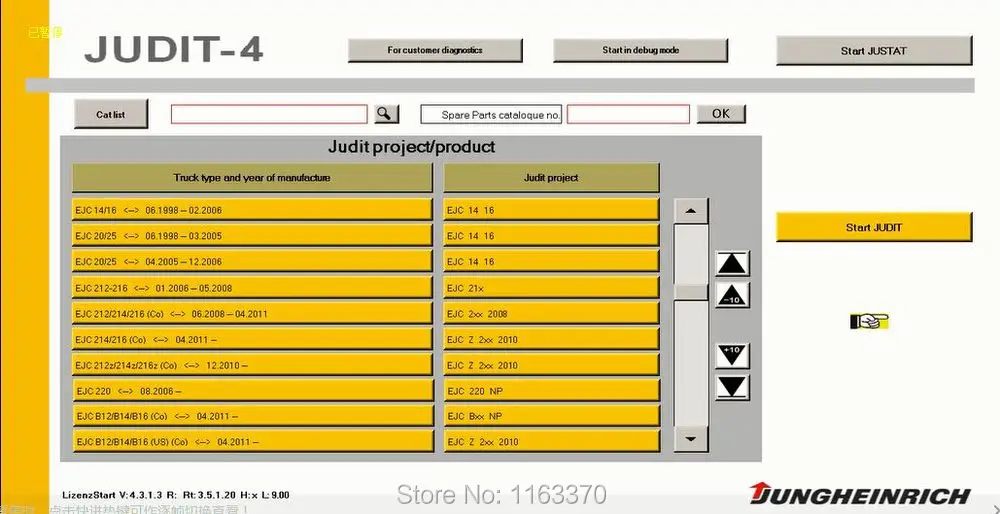This screenshot has height=514, width=1000.
Task: Select EJC 14/16 06.1998 – 02.2006 row
Action: pos(252,210)
